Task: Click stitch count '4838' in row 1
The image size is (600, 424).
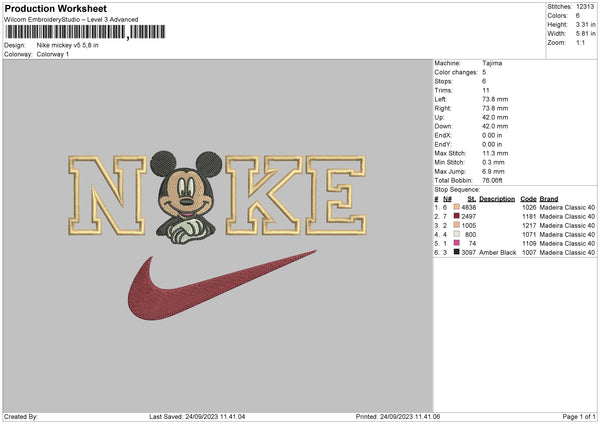Action: 469,207
